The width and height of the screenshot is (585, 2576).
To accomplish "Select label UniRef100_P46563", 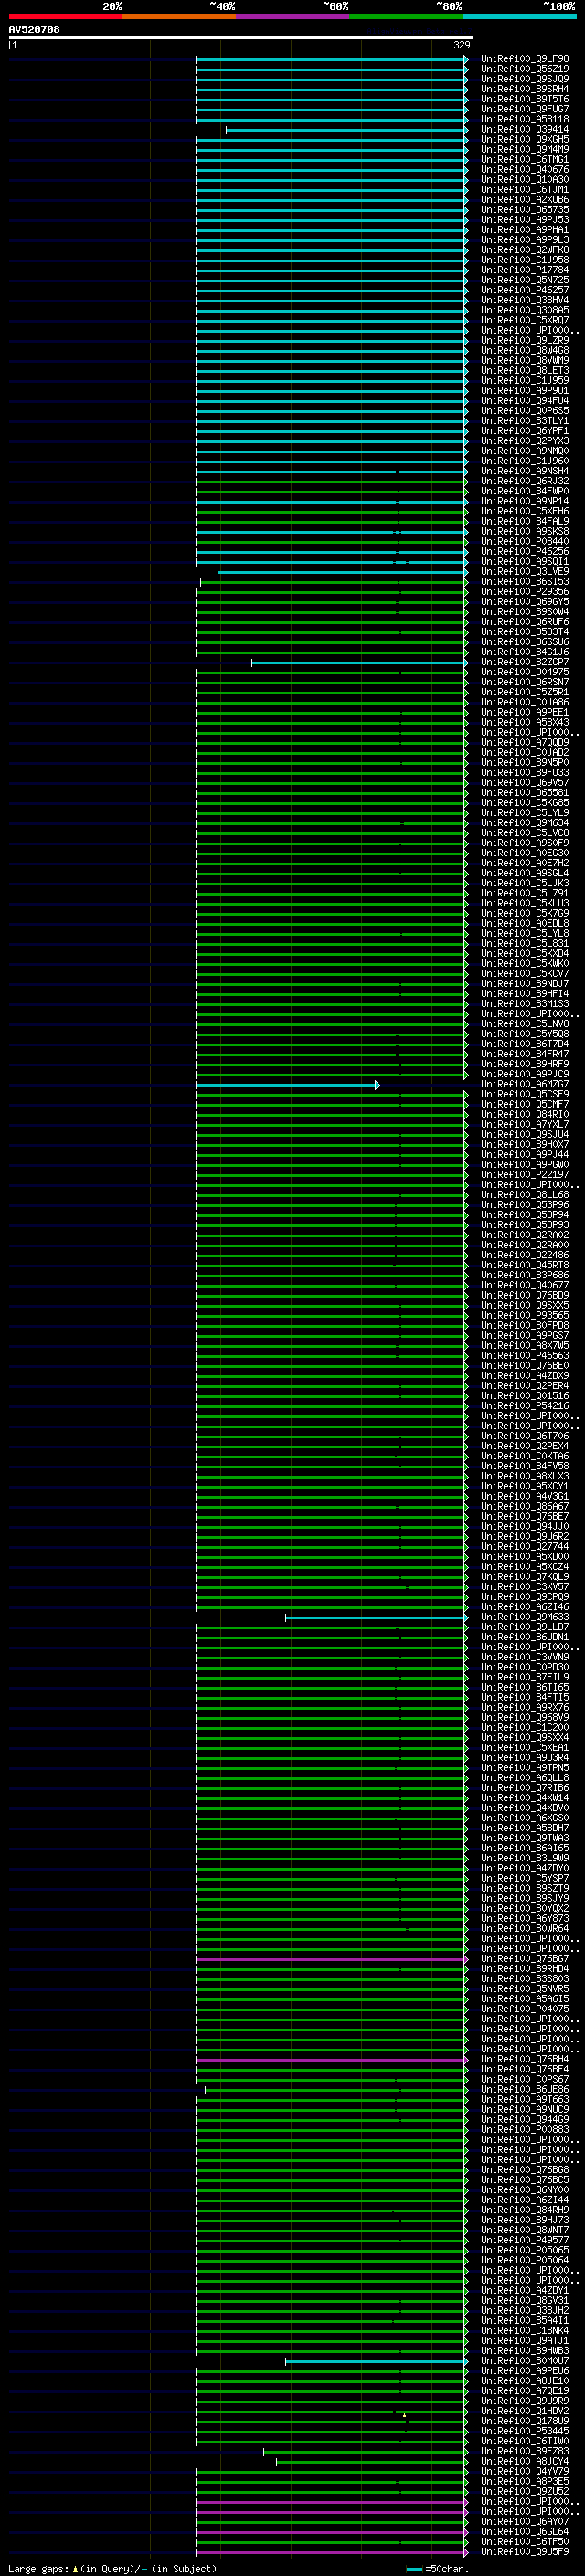I will (525, 1356).
